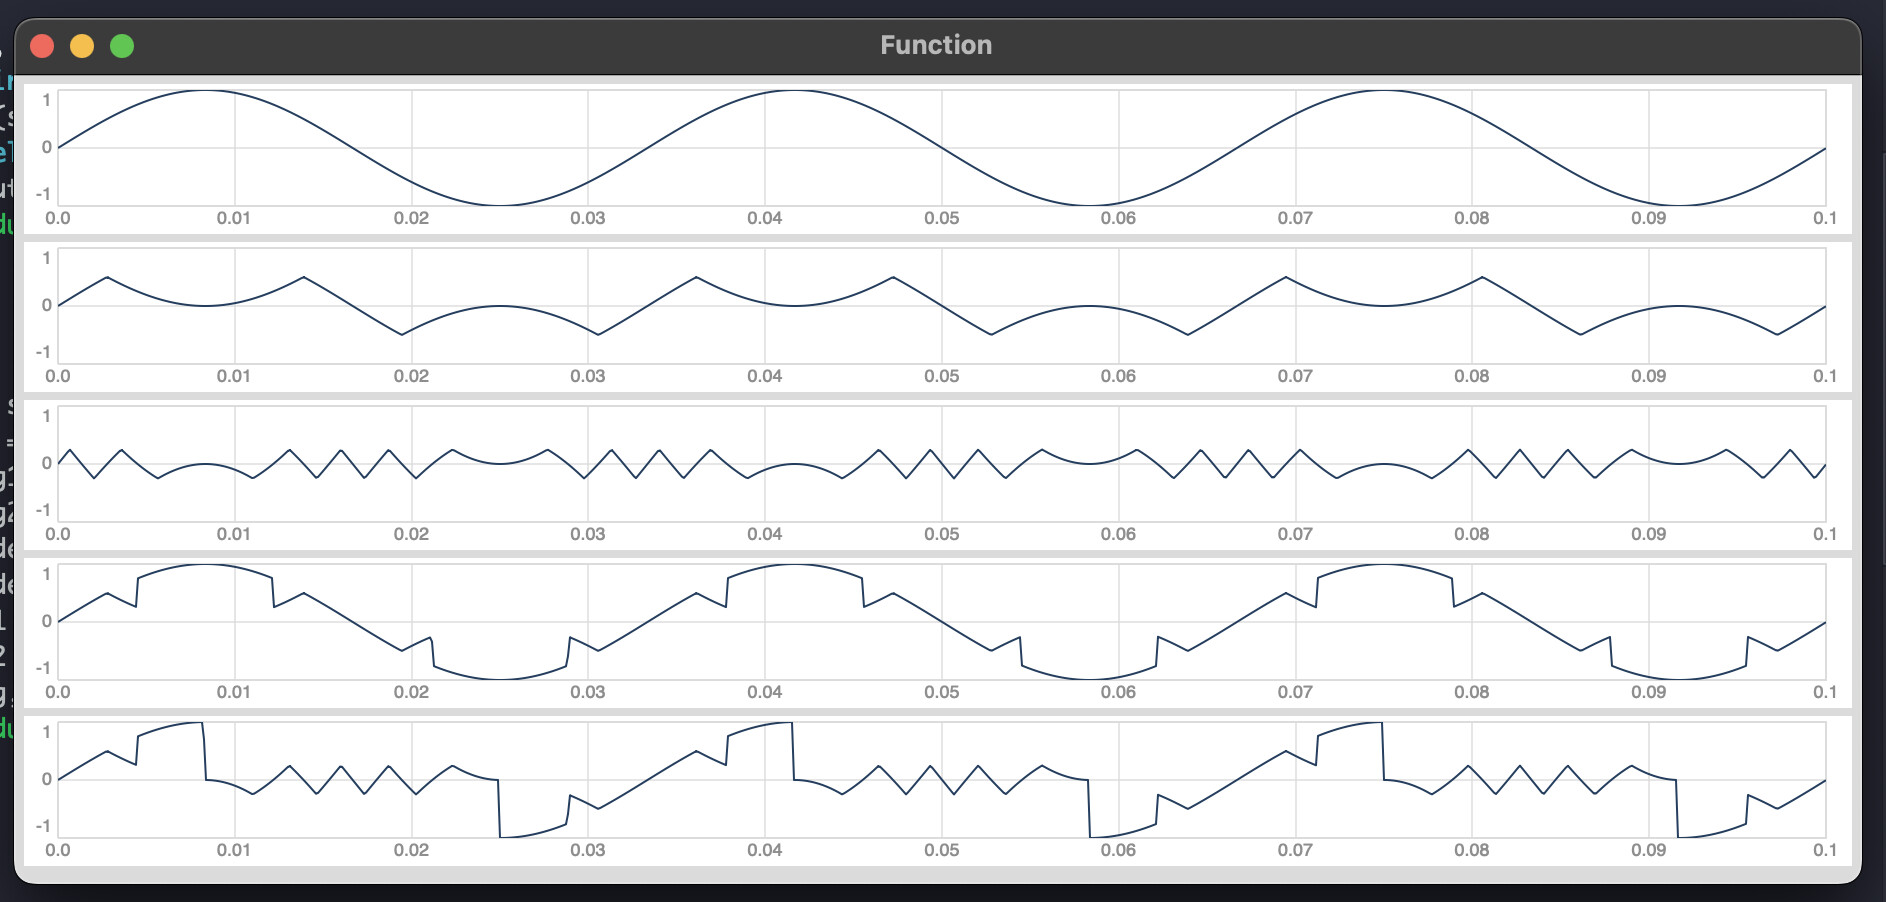Image resolution: width=1886 pixels, height=902 pixels.
Task: Click the 0.07 x-axis label of the fourth plot
Action: point(1295,692)
